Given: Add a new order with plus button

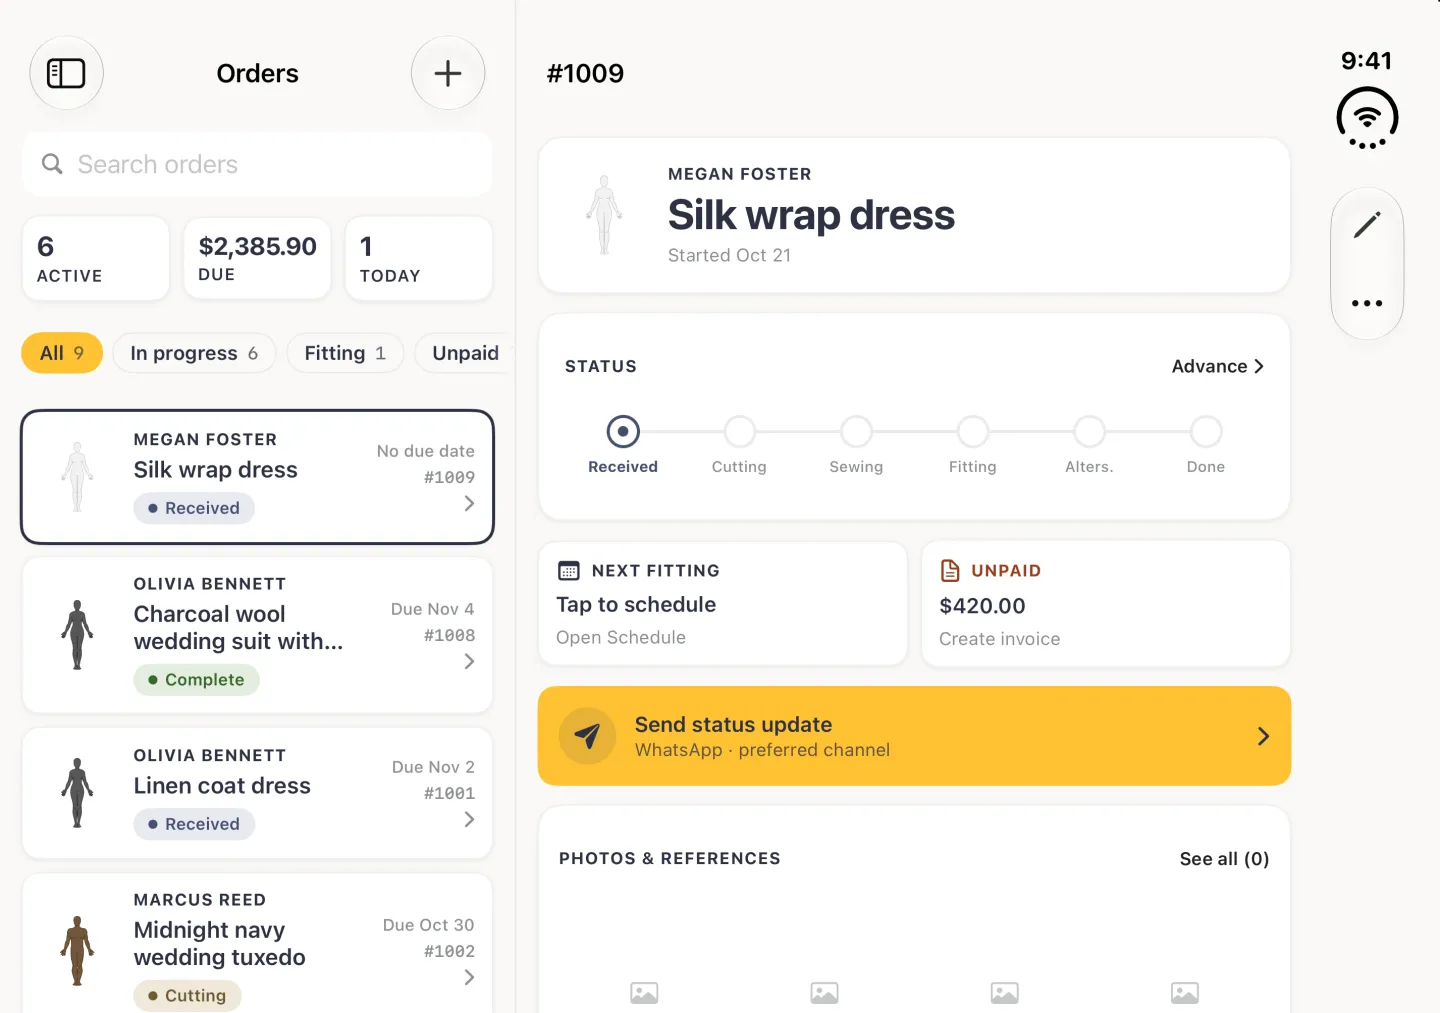Looking at the screenshot, I should click(x=448, y=73).
